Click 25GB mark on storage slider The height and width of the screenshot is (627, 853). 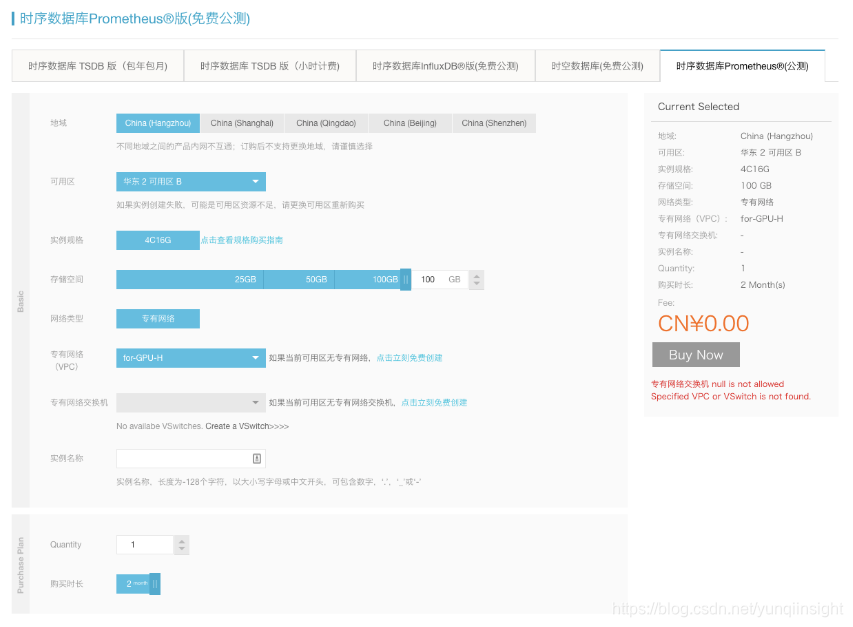[x=245, y=279]
